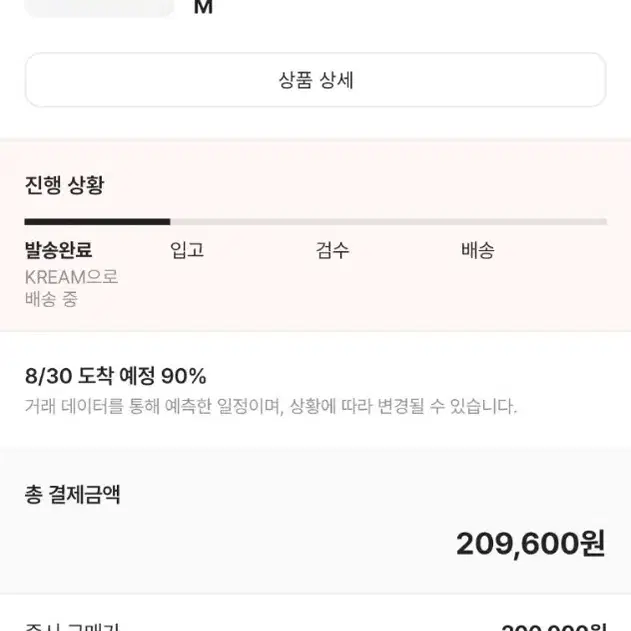This screenshot has height=631, width=631.
Task: Open the 상품 상세 product details button
Action: (x=316, y=80)
